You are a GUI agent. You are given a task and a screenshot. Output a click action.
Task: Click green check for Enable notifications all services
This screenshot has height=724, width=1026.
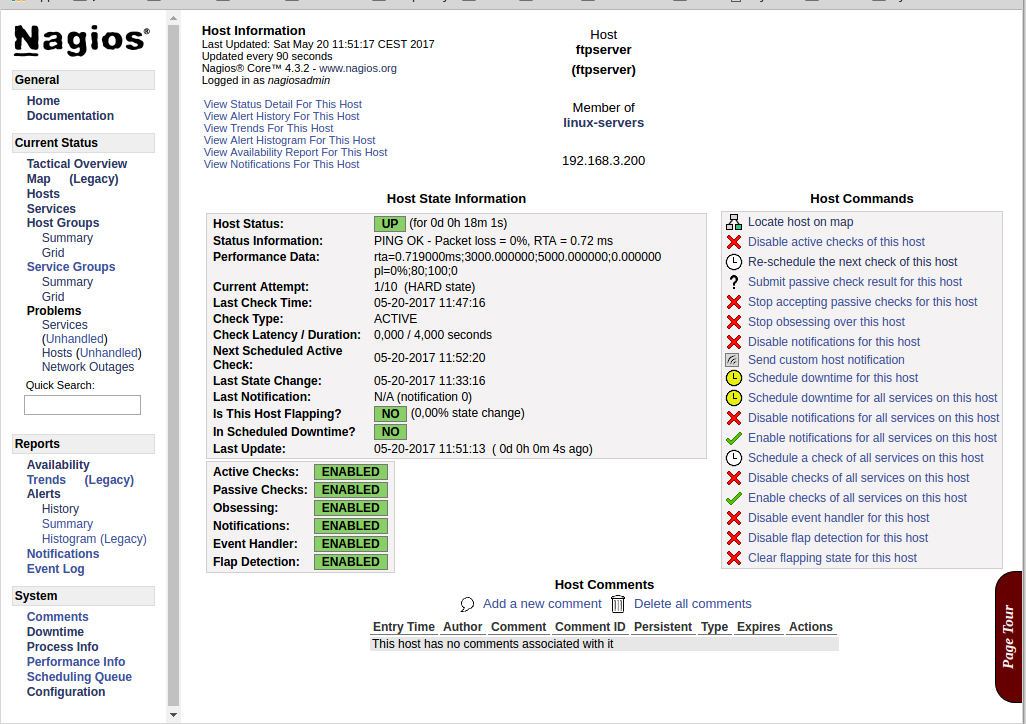coord(734,438)
